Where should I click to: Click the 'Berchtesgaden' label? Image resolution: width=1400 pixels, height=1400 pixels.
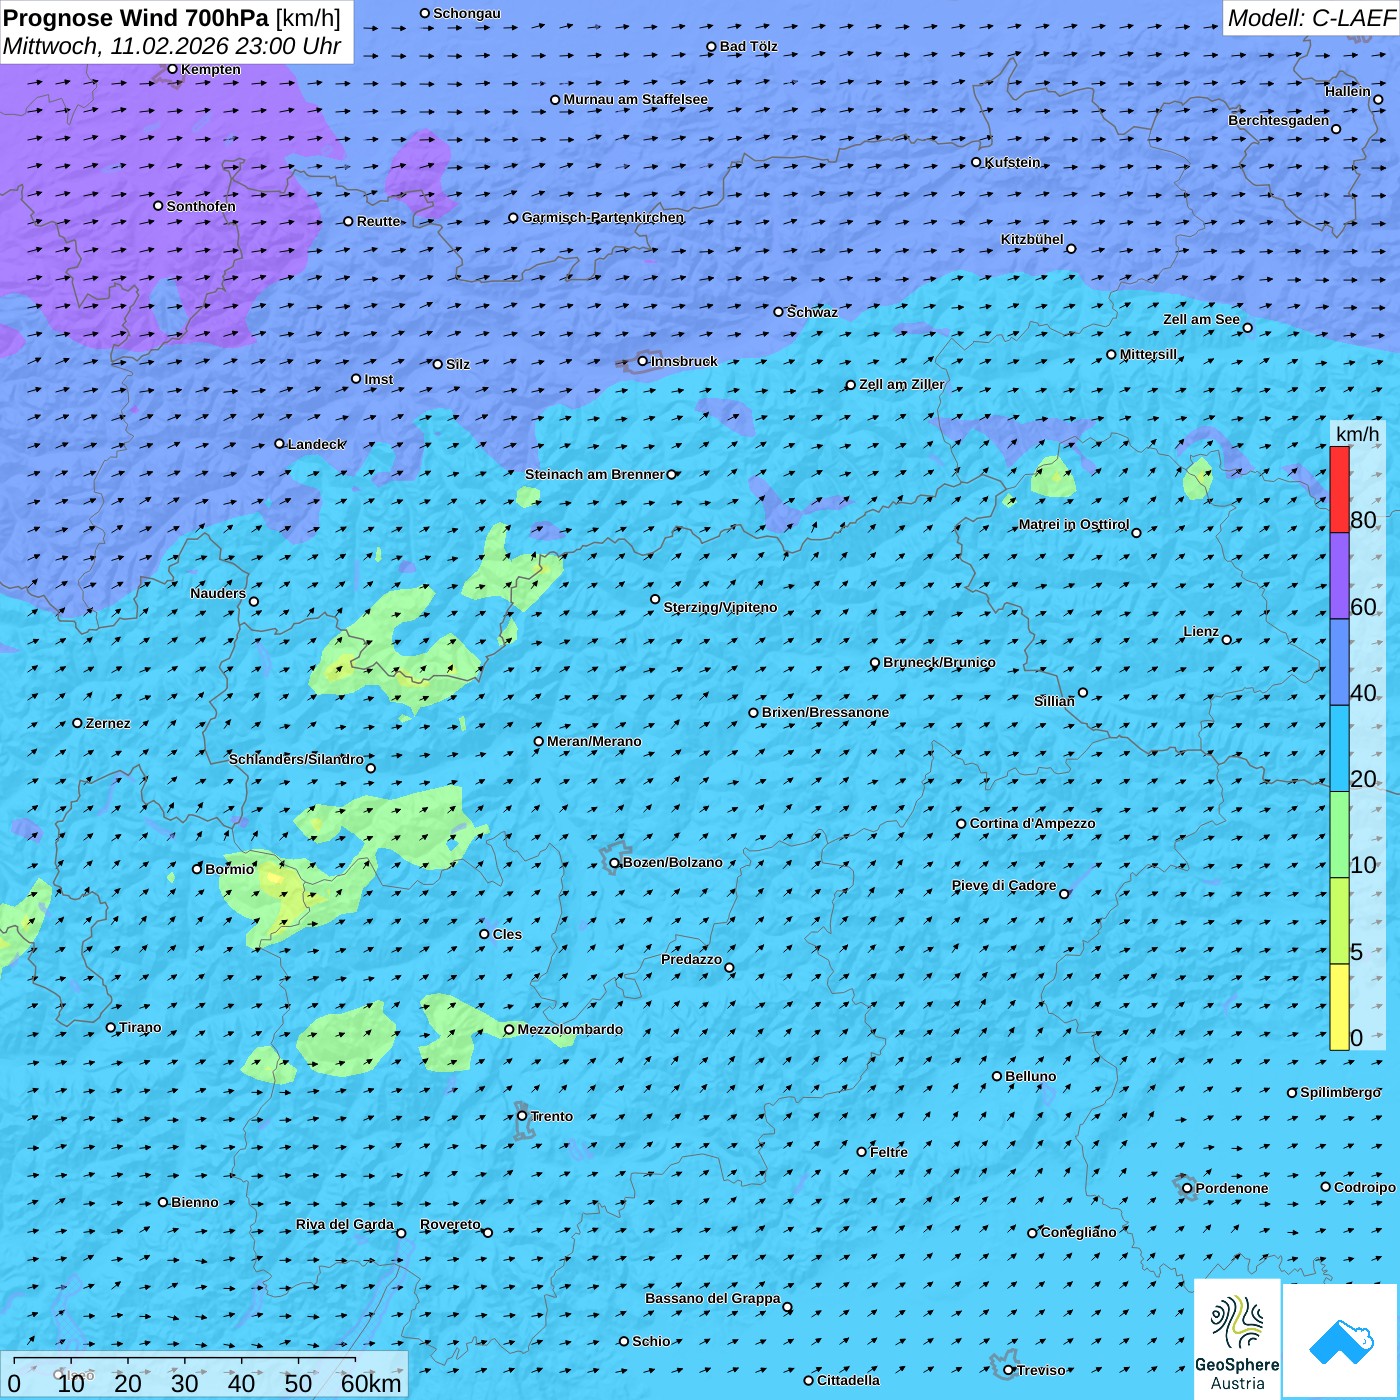coord(1279,121)
